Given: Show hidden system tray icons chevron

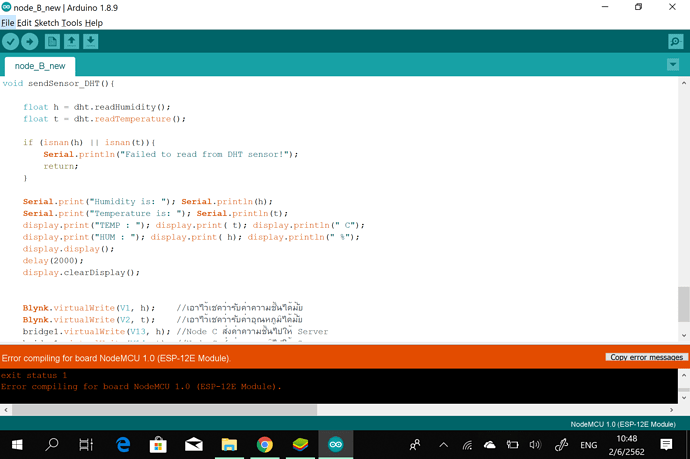Looking at the screenshot, I should (444, 445).
